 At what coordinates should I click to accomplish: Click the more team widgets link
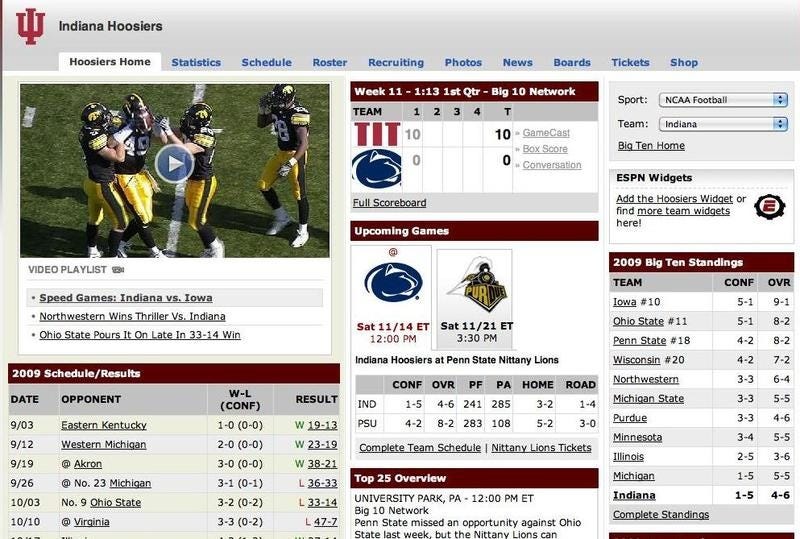point(684,211)
